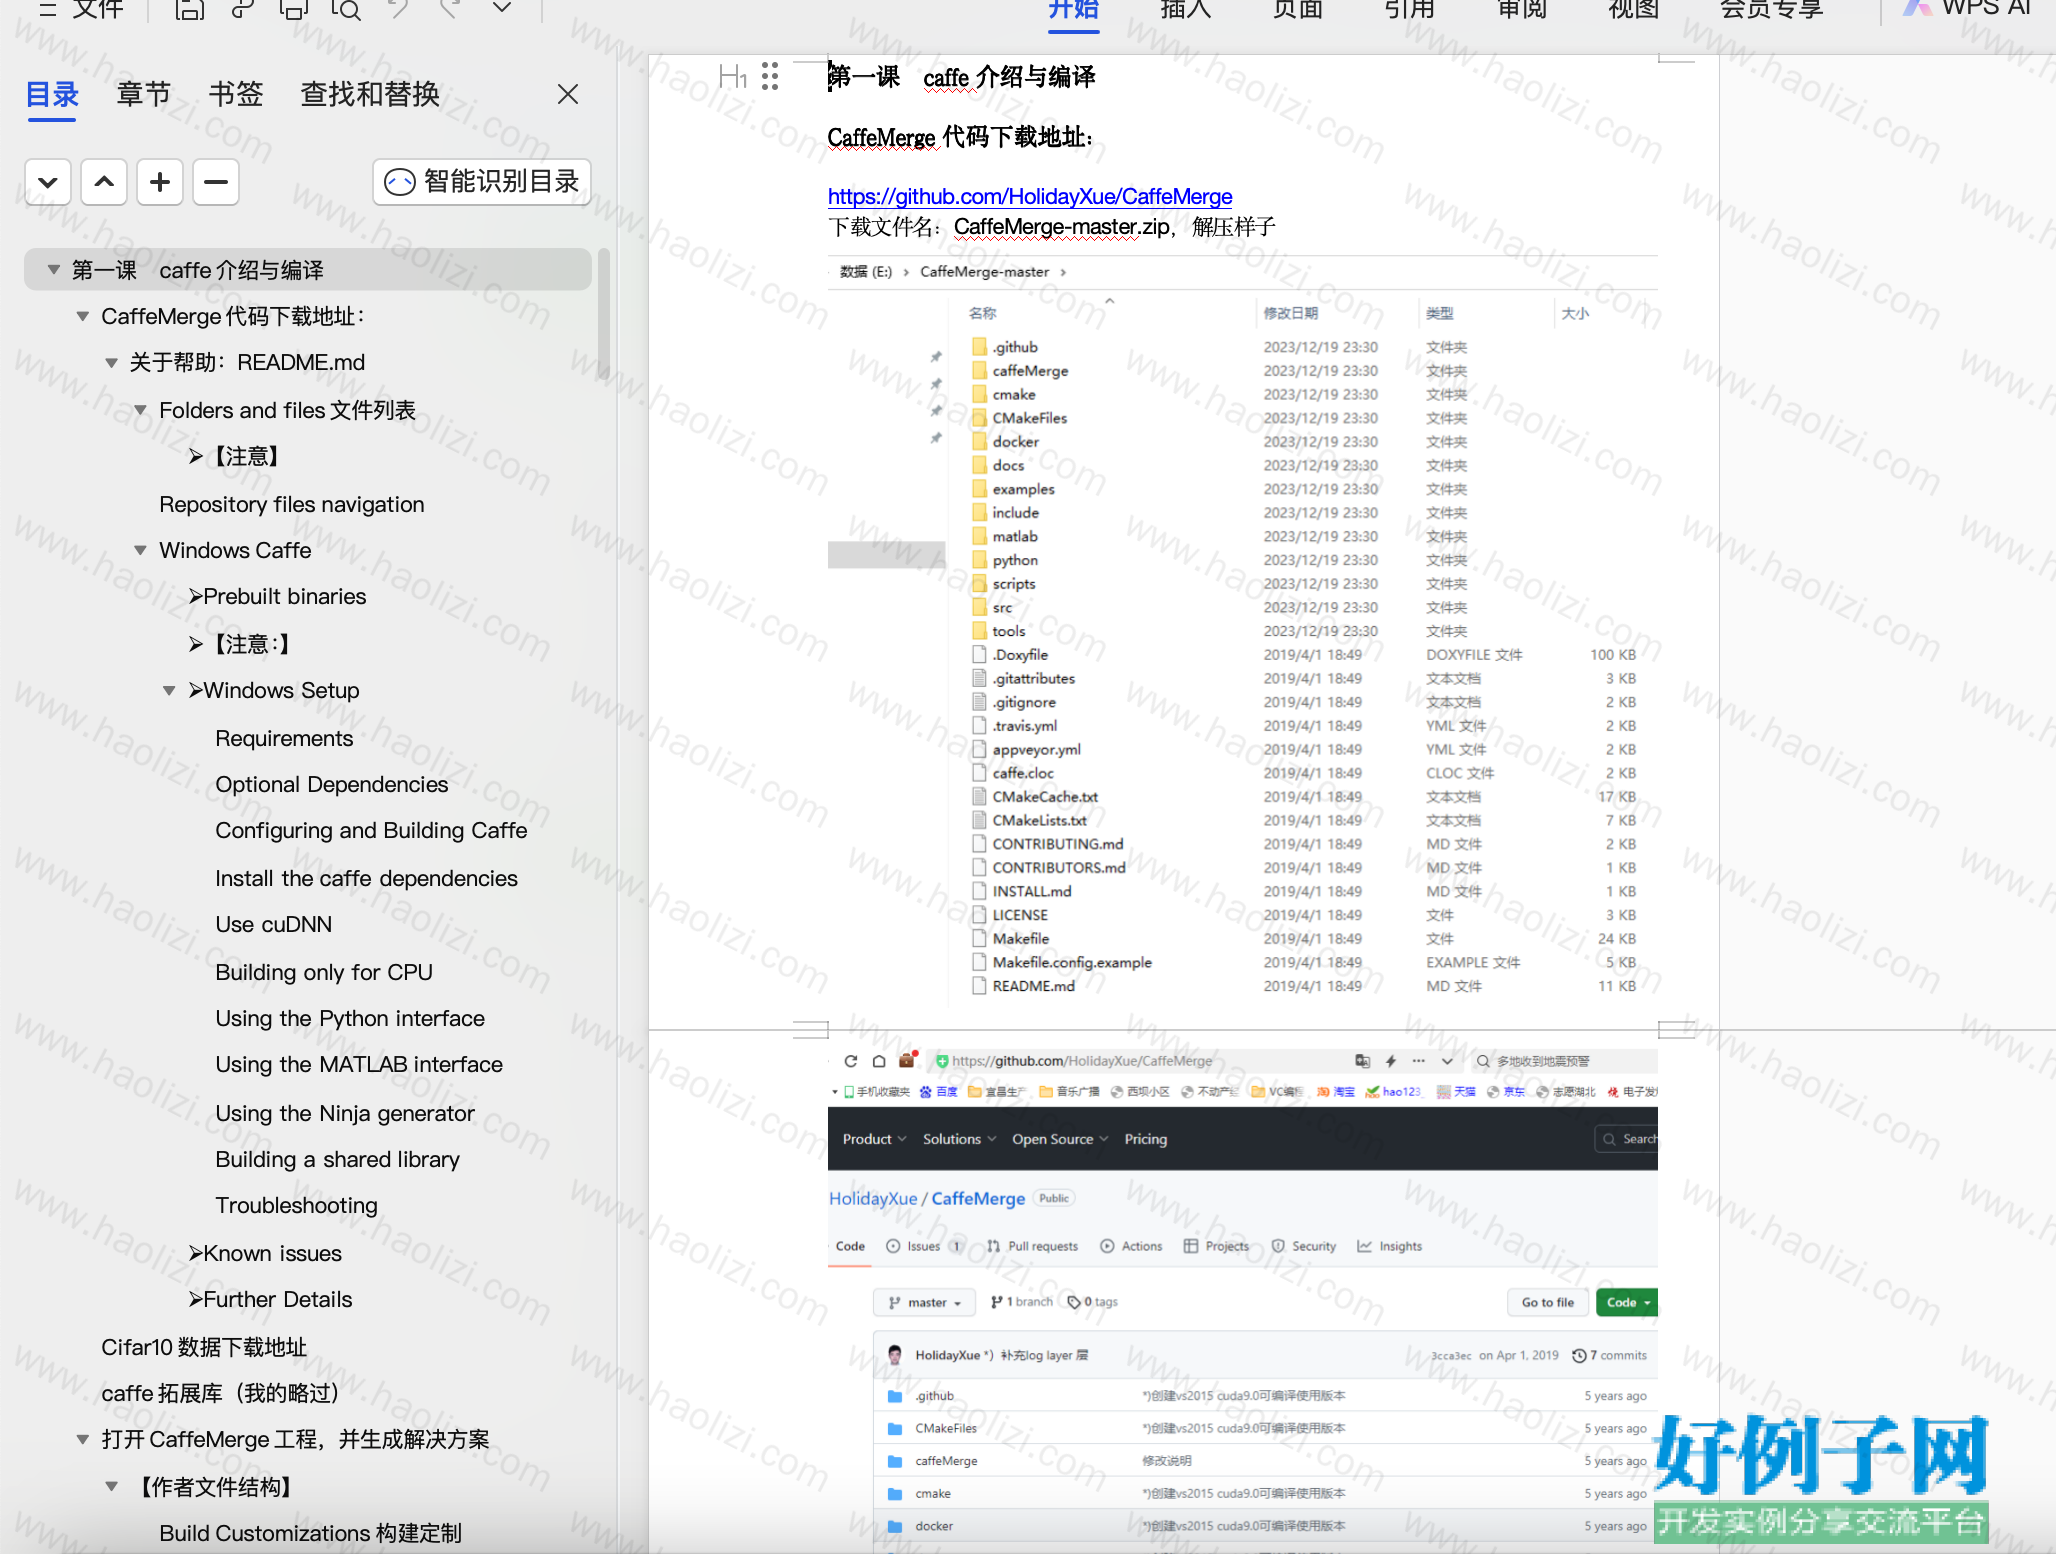The height and width of the screenshot is (1554, 2056).
Task: Jump to Requirements in outline
Action: click(284, 738)
